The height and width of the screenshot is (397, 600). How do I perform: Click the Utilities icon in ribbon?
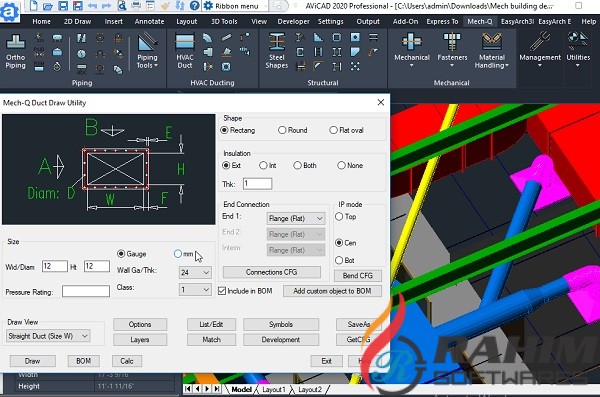click(x=578, y=41)
